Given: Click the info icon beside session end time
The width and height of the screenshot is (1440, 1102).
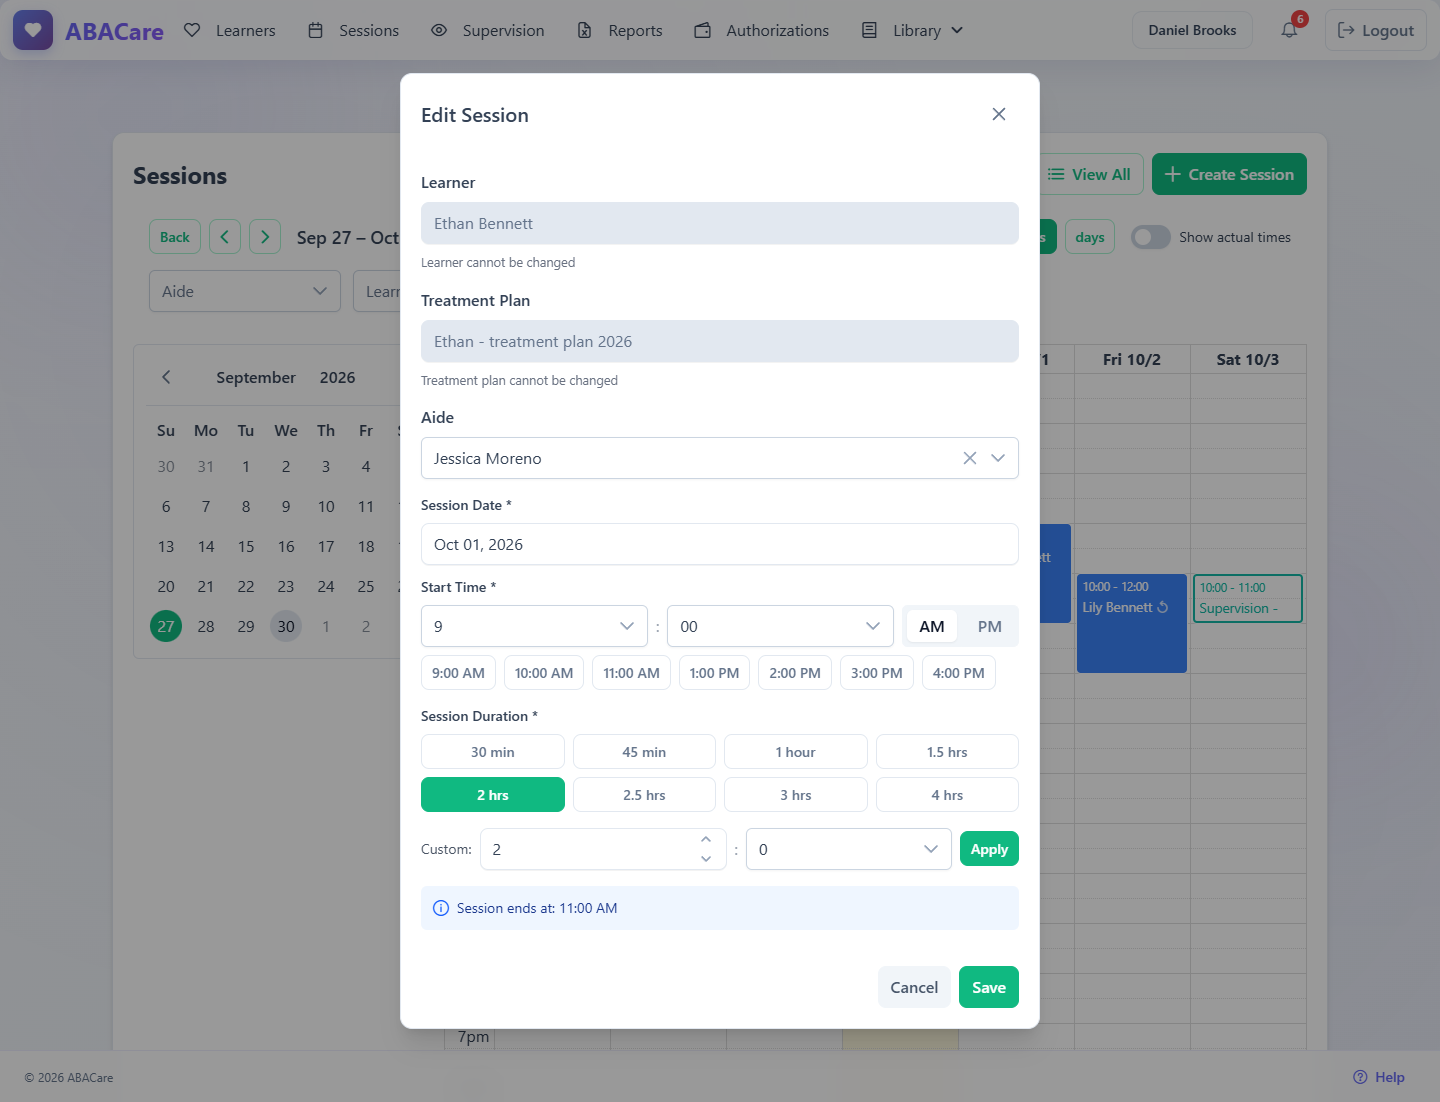Looking at the screenshot, I should (x=441, y=908).
